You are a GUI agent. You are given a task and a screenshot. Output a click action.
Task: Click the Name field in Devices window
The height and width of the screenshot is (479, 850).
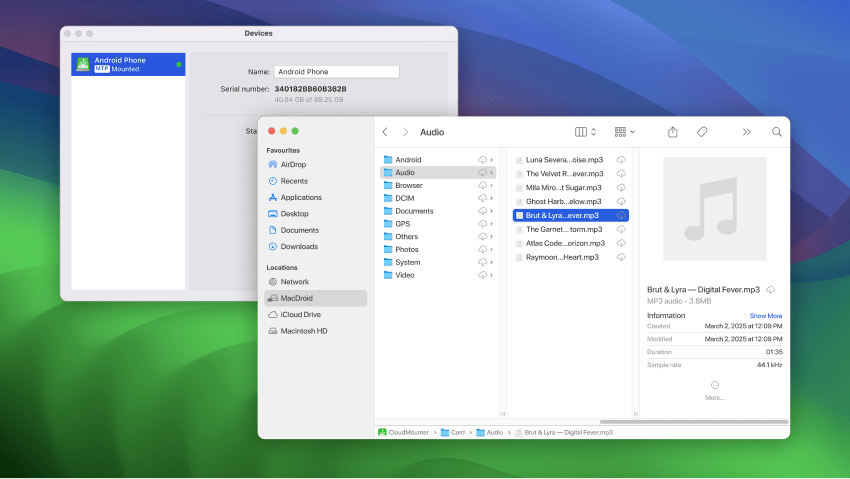pos(337,72)
